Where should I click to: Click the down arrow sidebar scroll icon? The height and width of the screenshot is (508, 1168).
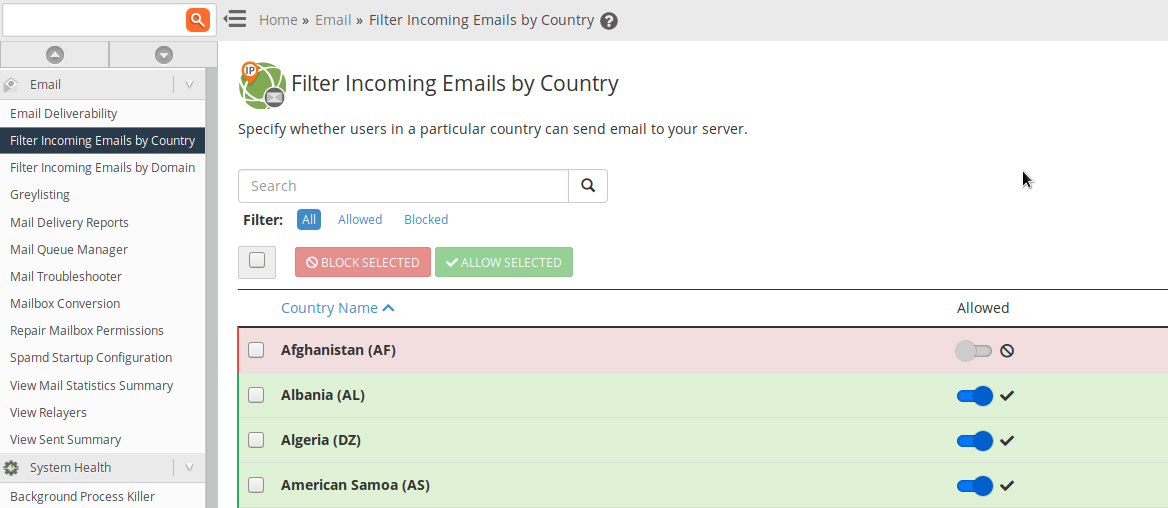(x=164, y=55)
